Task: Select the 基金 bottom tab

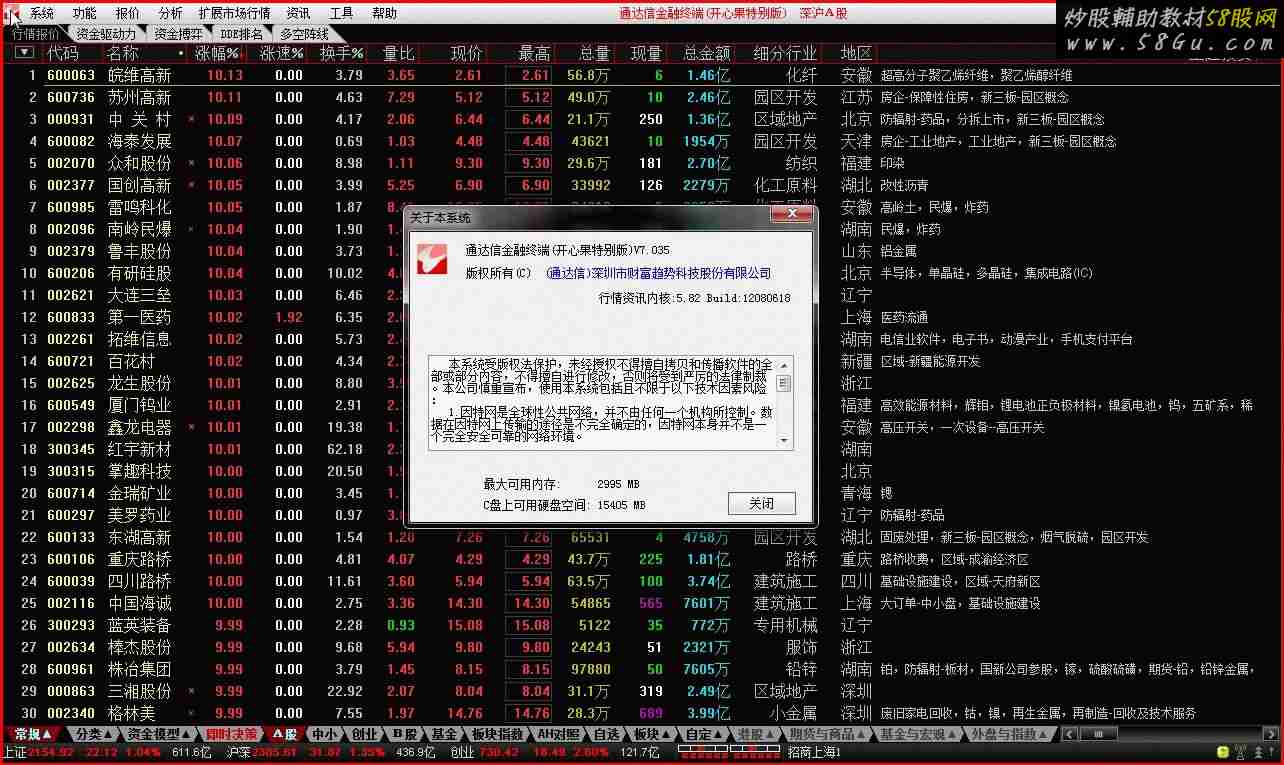Action: coord(444,734)
